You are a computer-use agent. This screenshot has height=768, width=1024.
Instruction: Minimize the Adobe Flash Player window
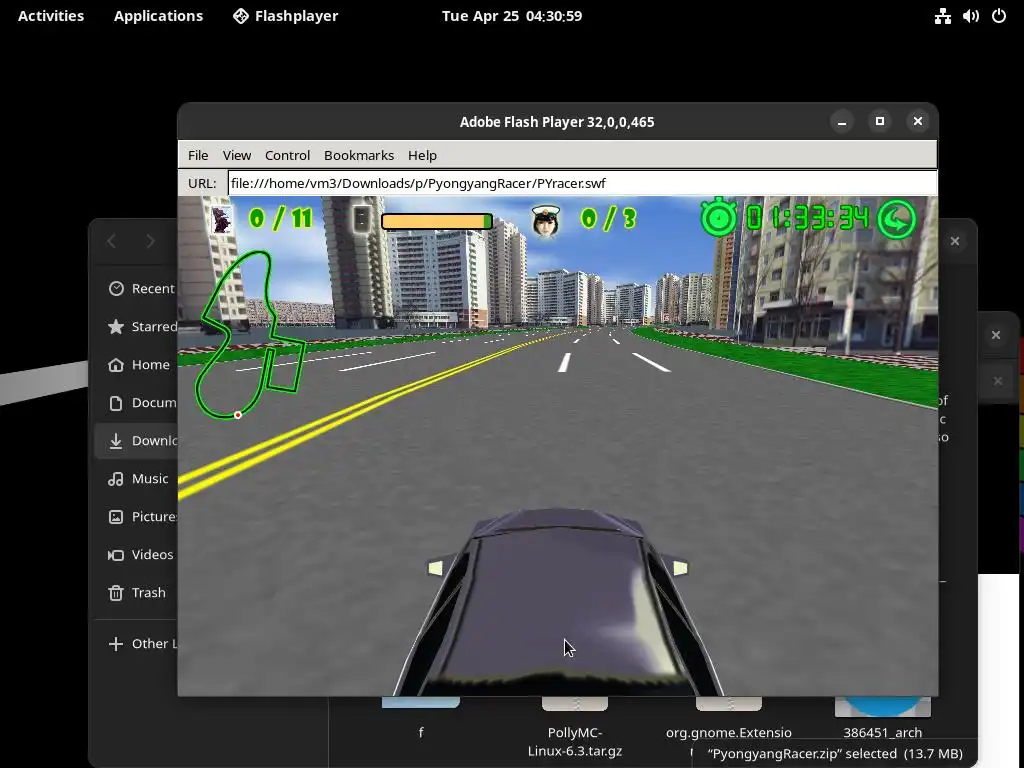click(x=842, y=121)
